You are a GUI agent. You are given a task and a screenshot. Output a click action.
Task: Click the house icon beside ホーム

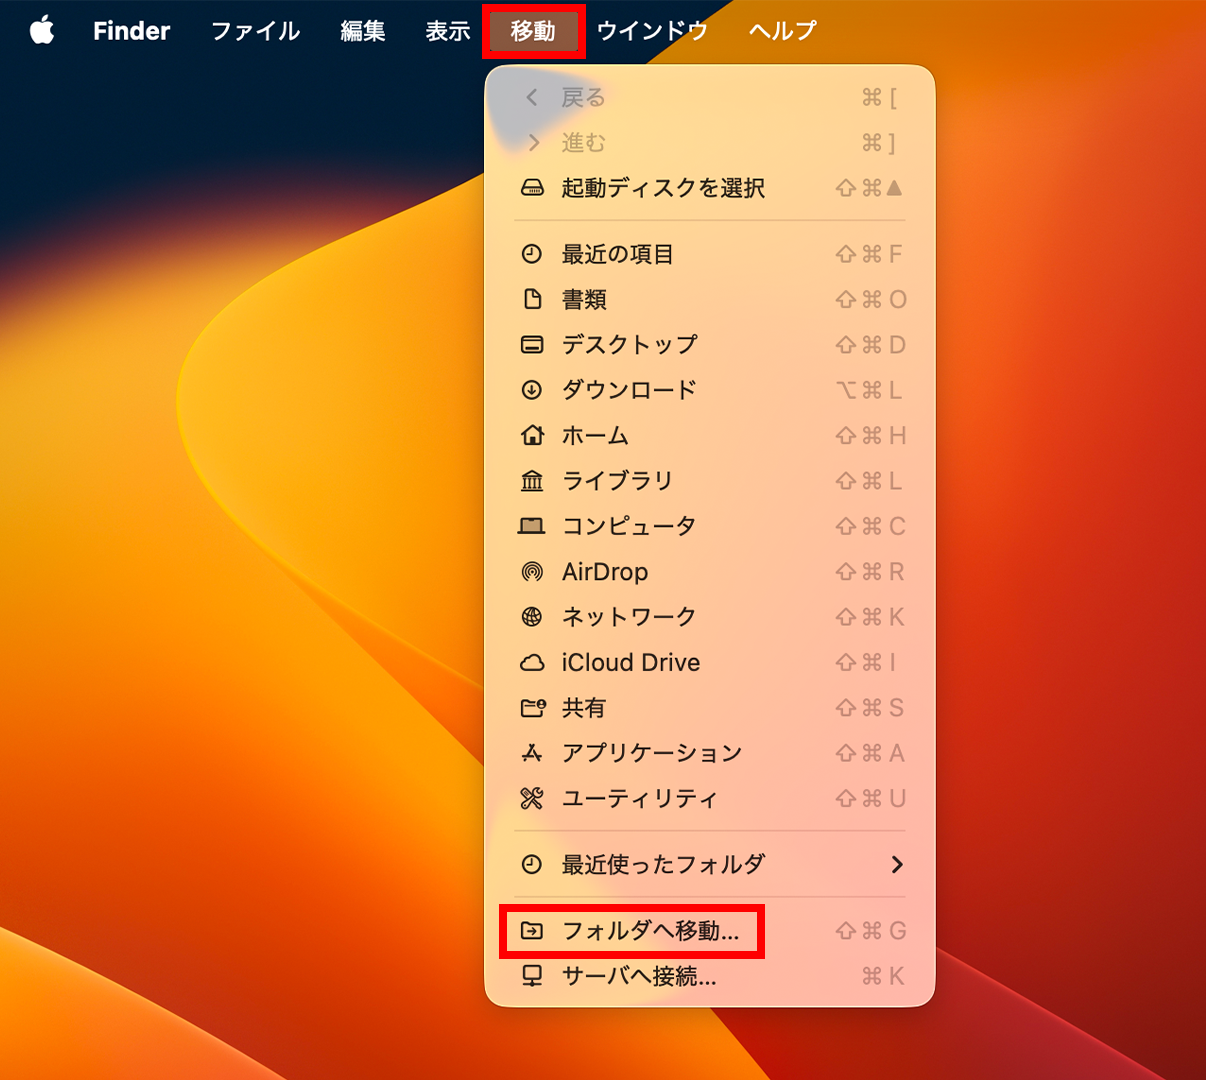pyautogui.click(x=532, y=435)
